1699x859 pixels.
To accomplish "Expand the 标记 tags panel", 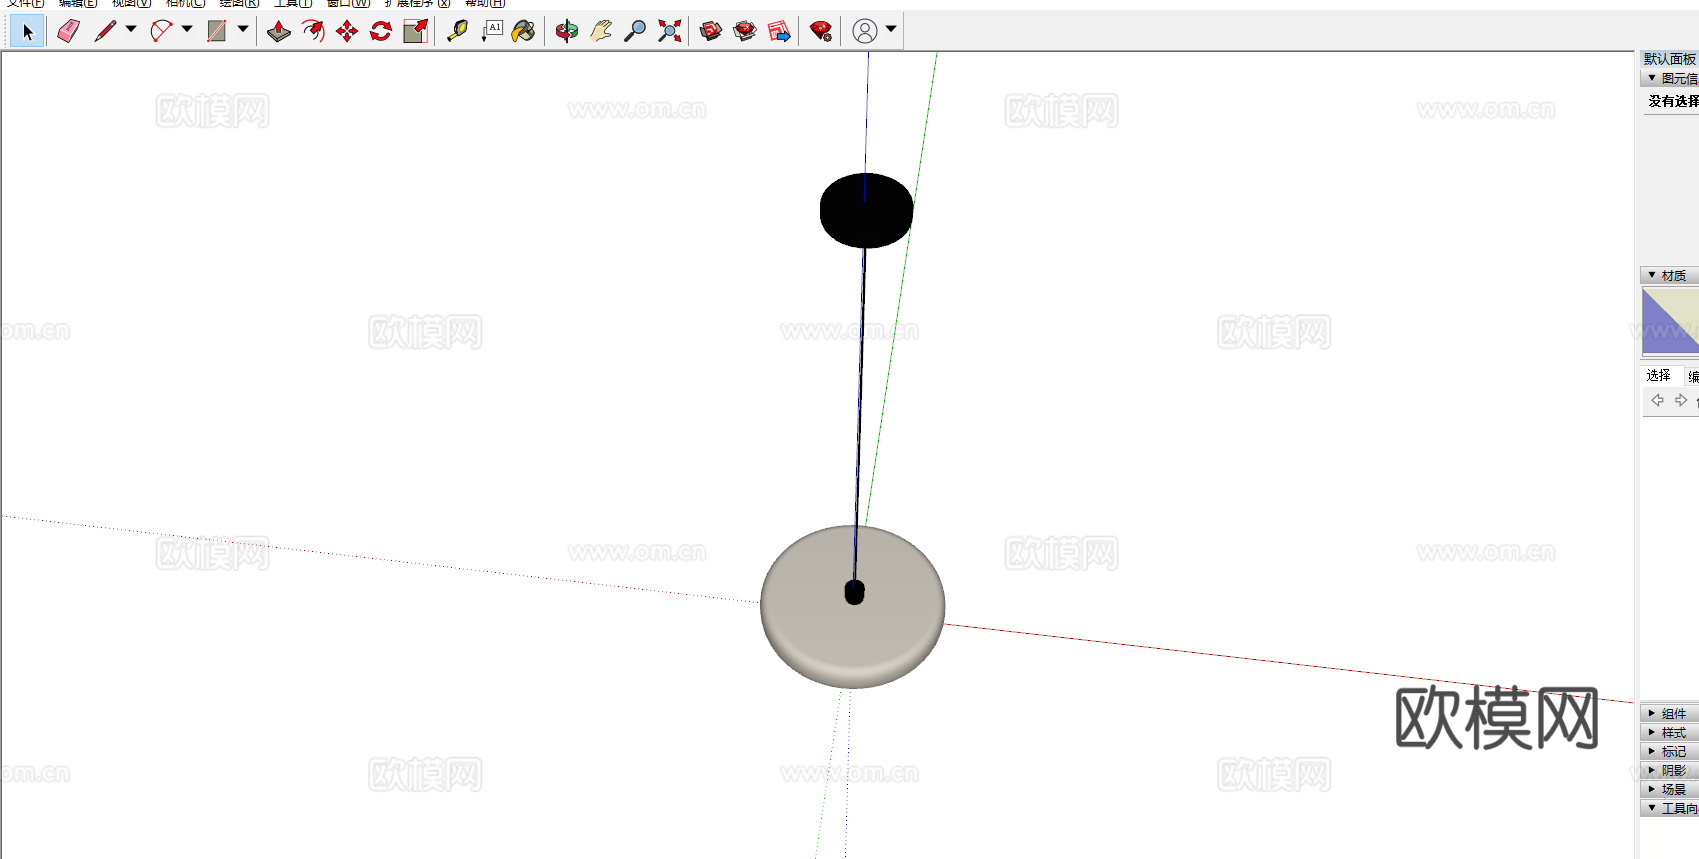I will (x=1652, y=751).
